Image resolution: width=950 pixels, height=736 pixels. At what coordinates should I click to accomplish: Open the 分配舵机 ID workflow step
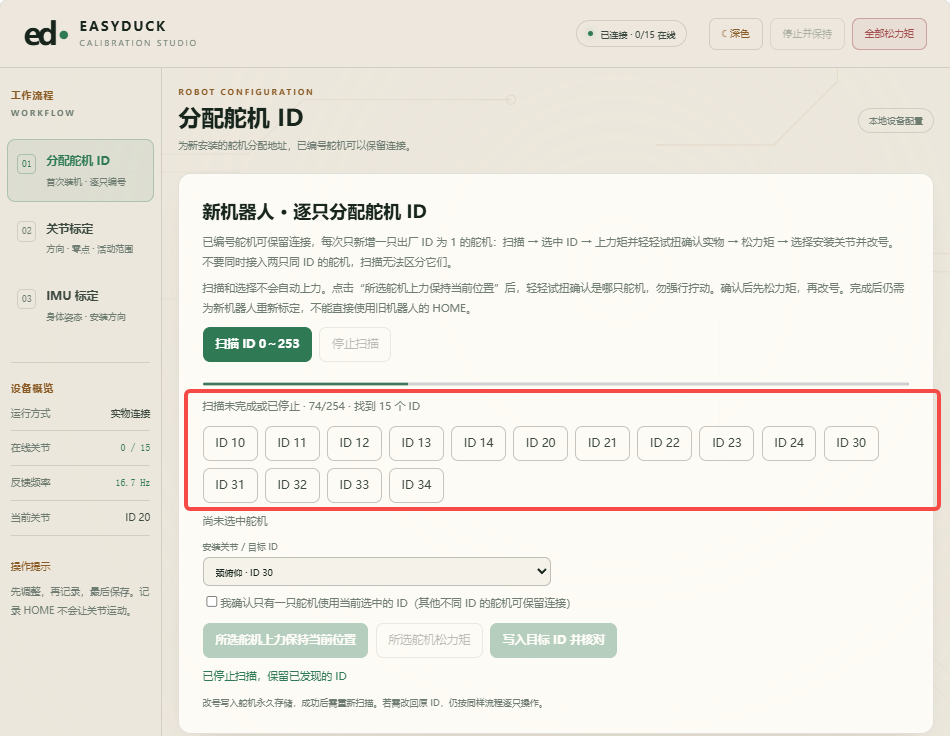[x=81, y=170]
